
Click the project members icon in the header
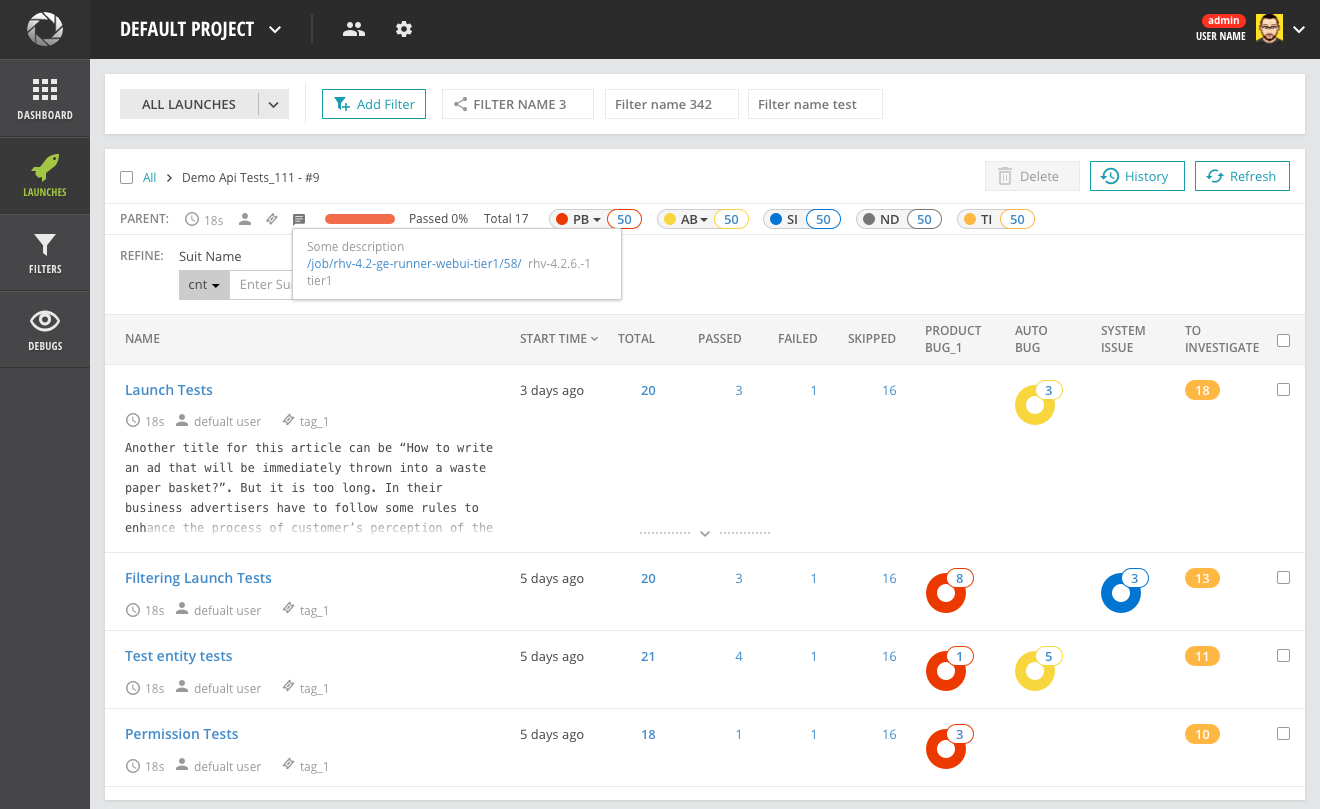click(353, 29)
